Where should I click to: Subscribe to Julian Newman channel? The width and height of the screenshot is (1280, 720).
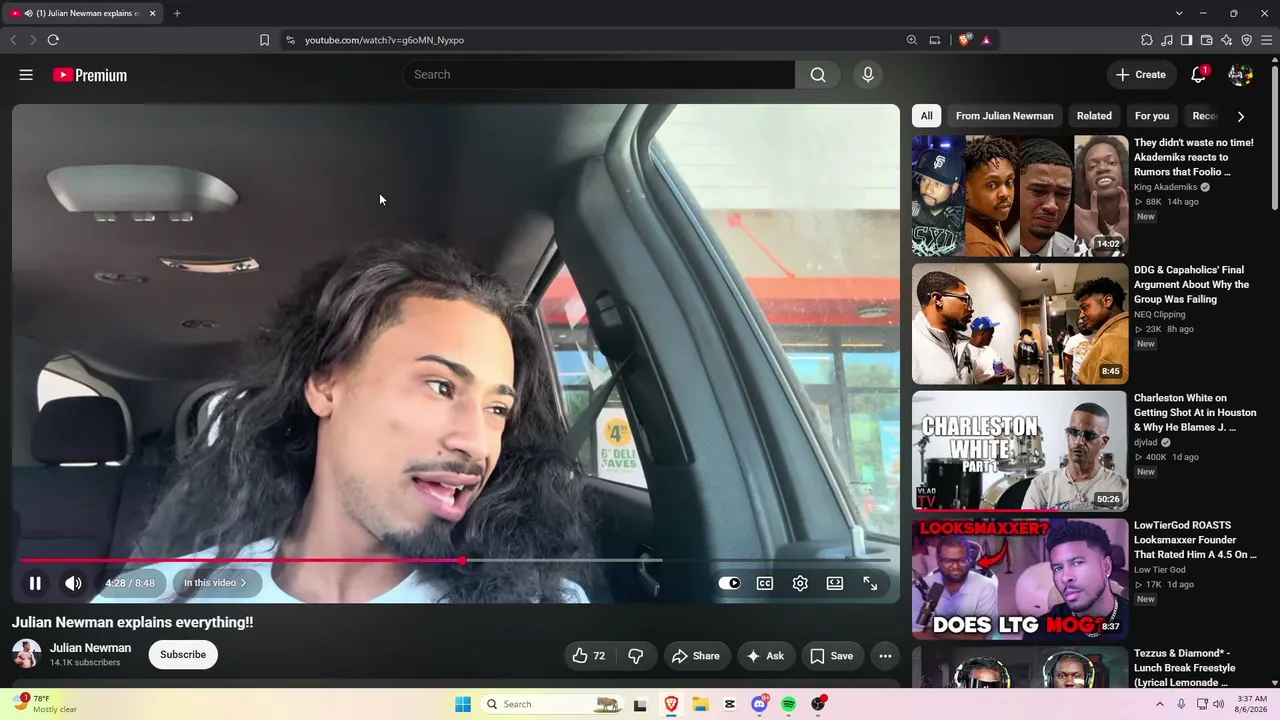(183, 655)
